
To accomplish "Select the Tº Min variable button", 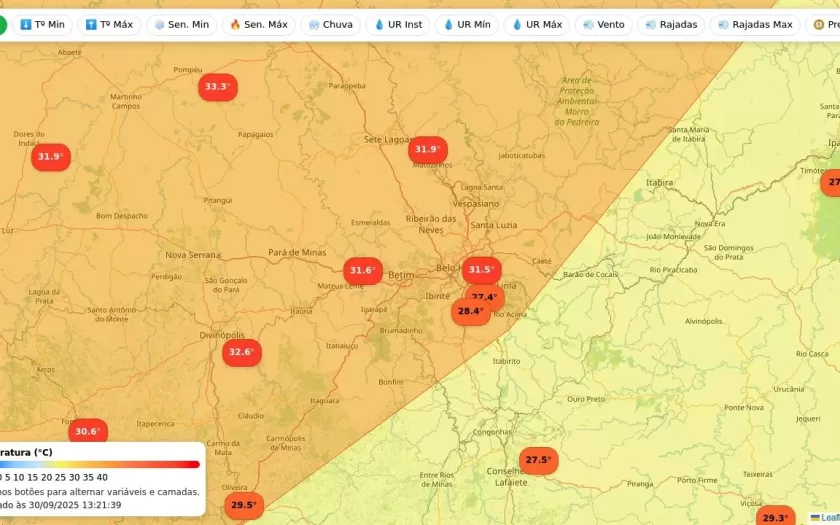I will 42,24.
